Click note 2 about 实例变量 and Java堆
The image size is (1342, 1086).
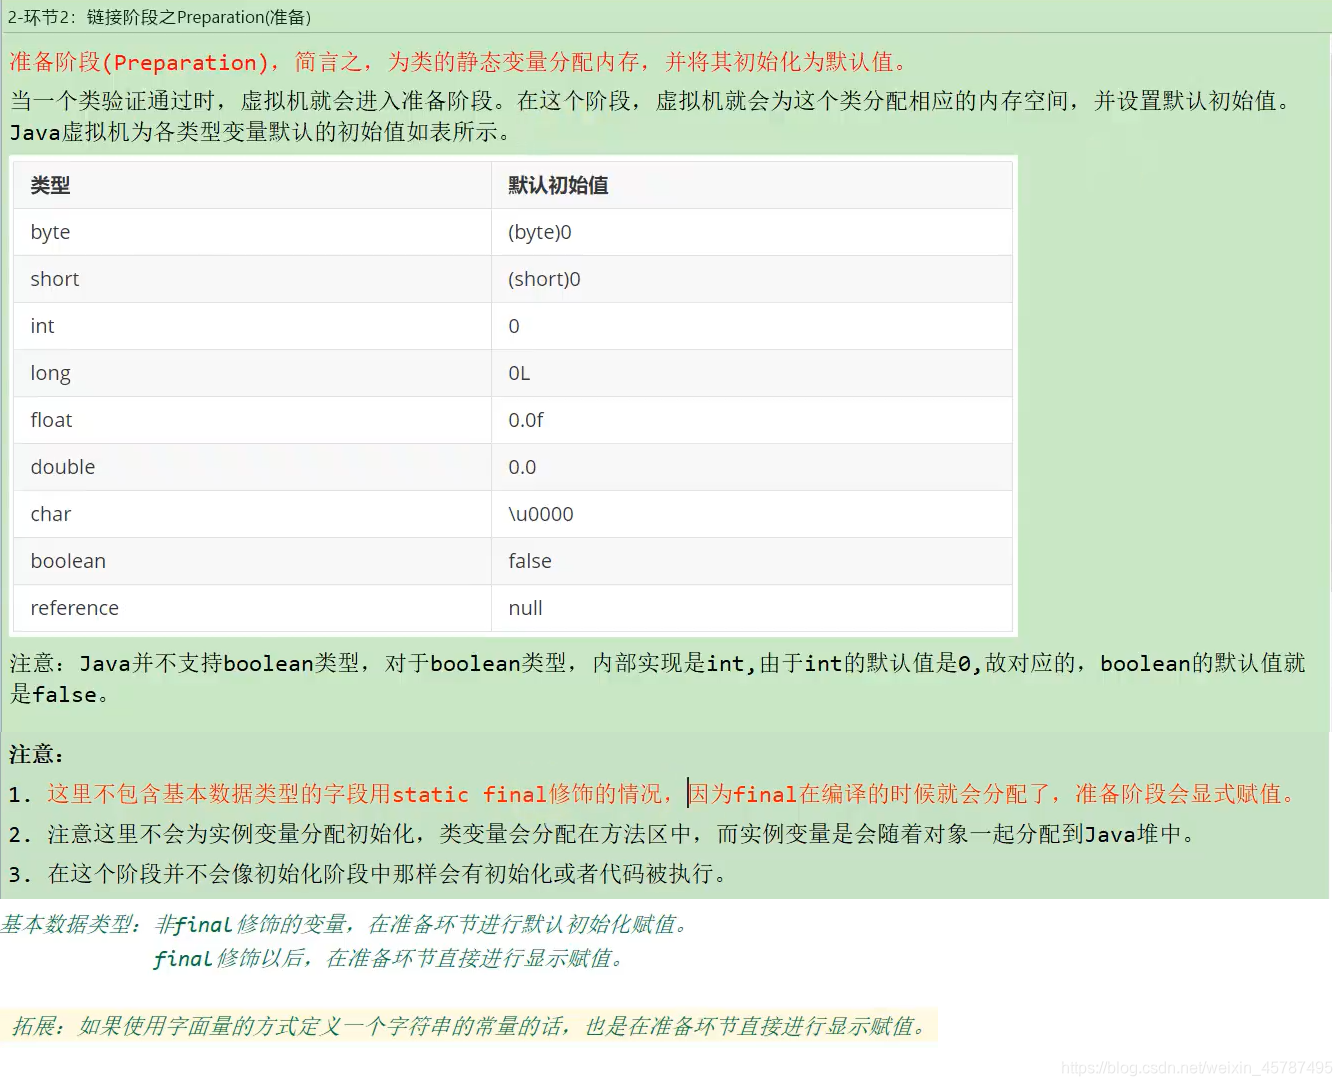click(603, 834)
